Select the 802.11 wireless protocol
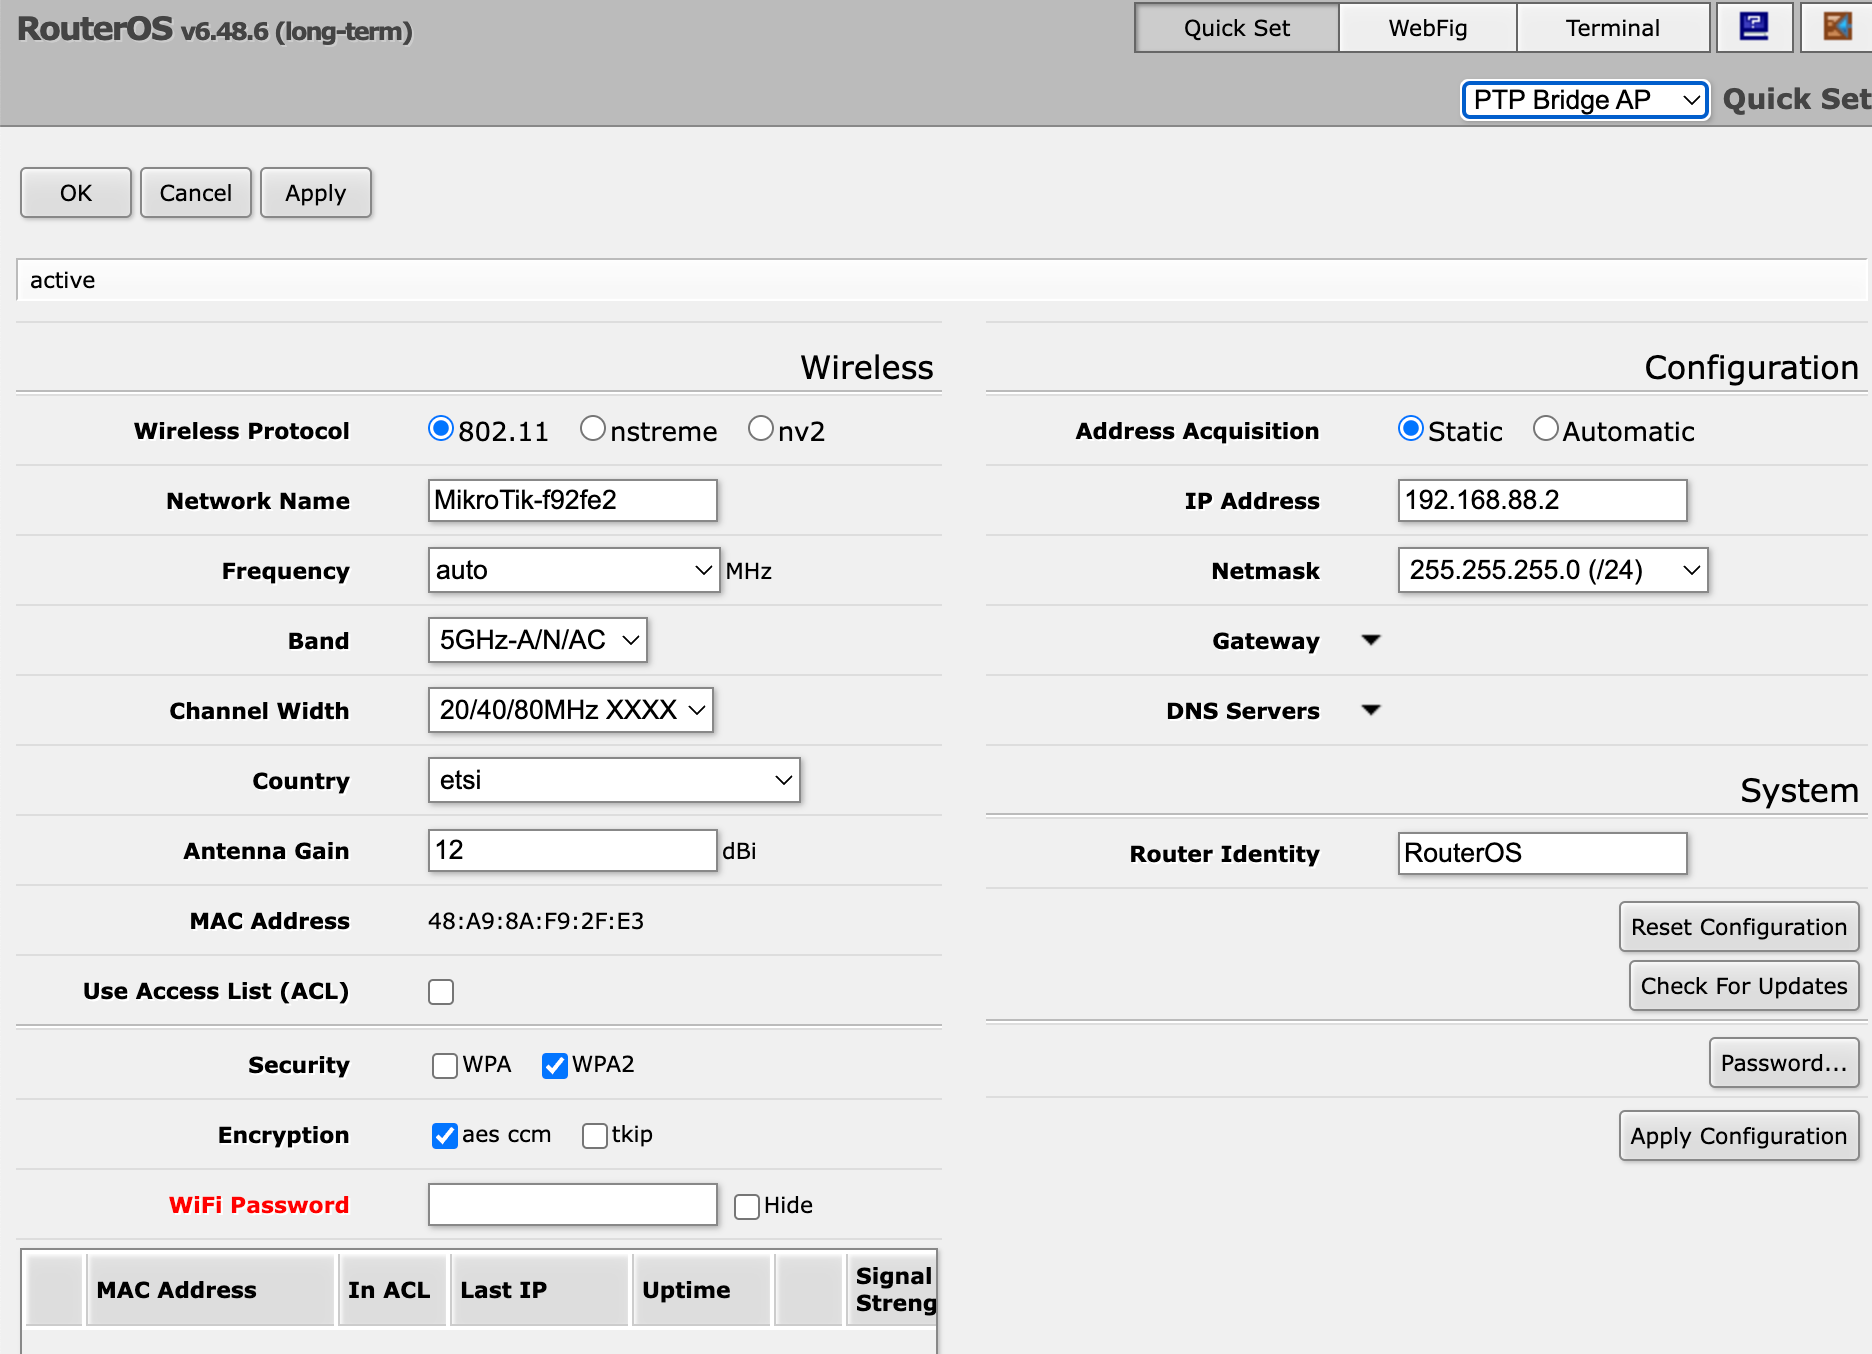This screenshot has width=1872, height=1354. pyautogui.click(x=441, y=429)
